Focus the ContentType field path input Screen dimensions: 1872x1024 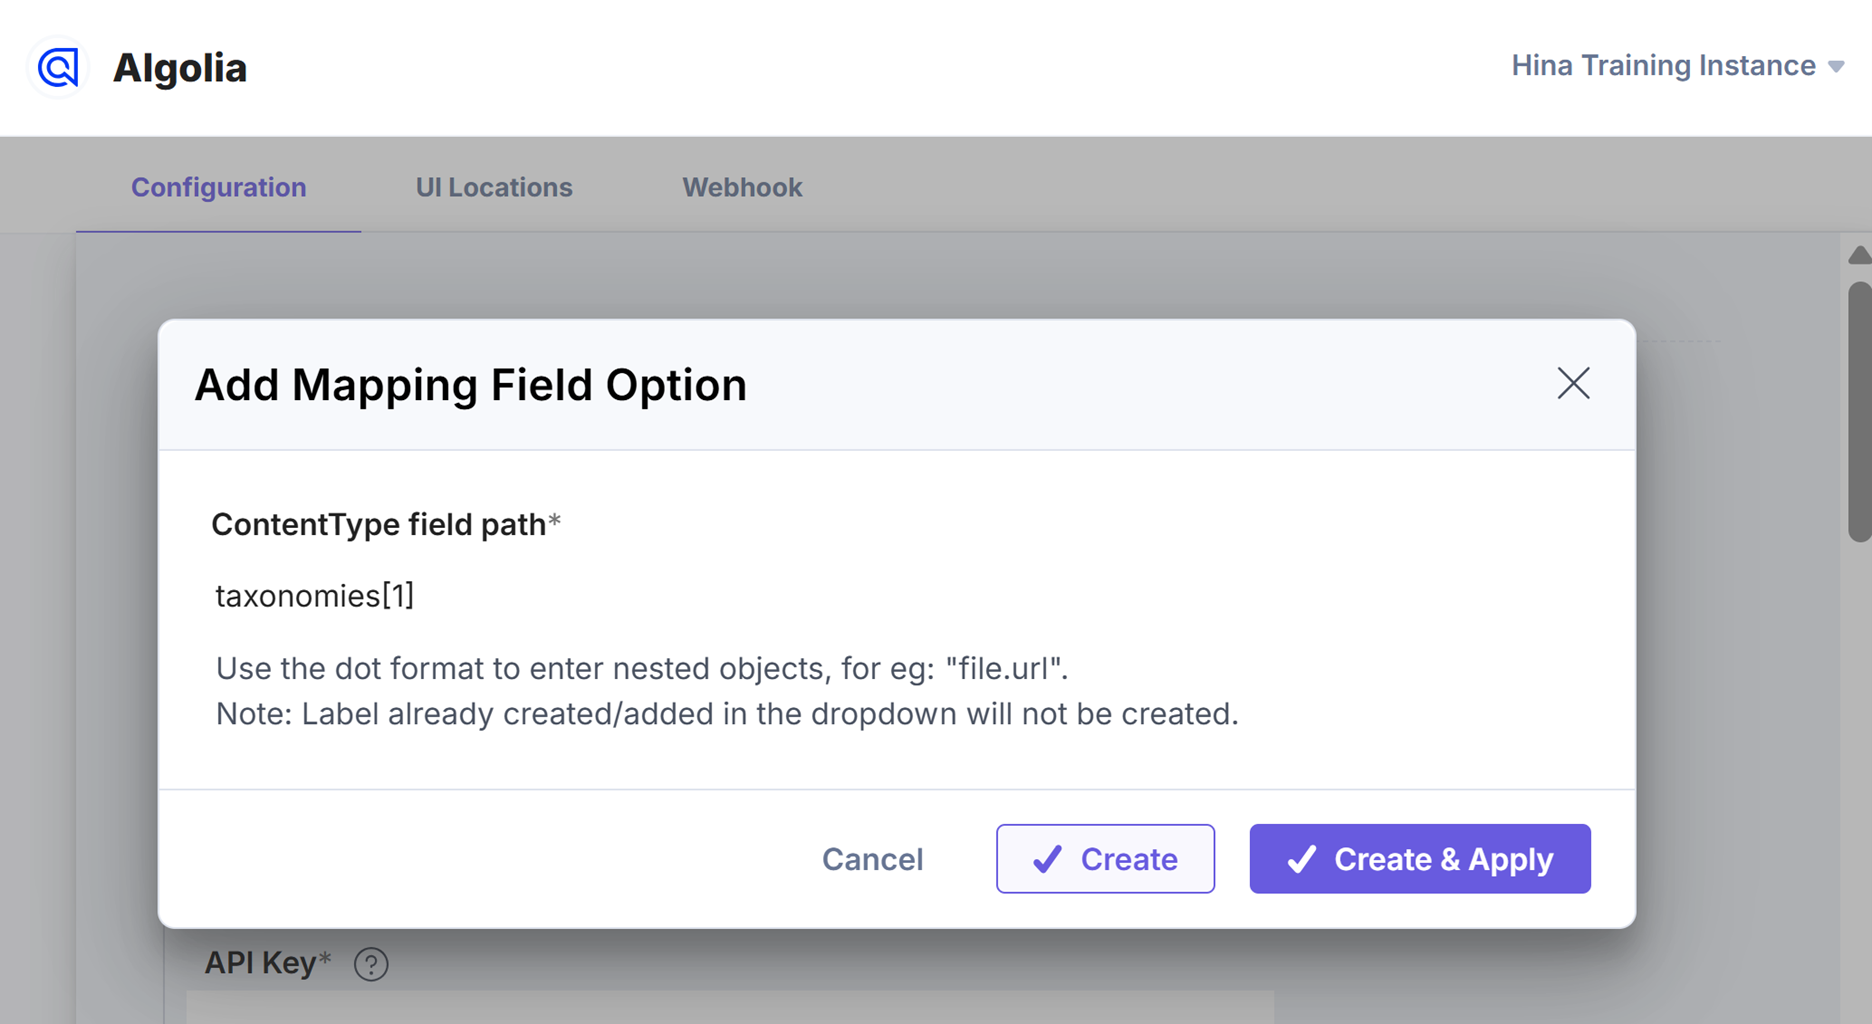click(x=897, y=596)
